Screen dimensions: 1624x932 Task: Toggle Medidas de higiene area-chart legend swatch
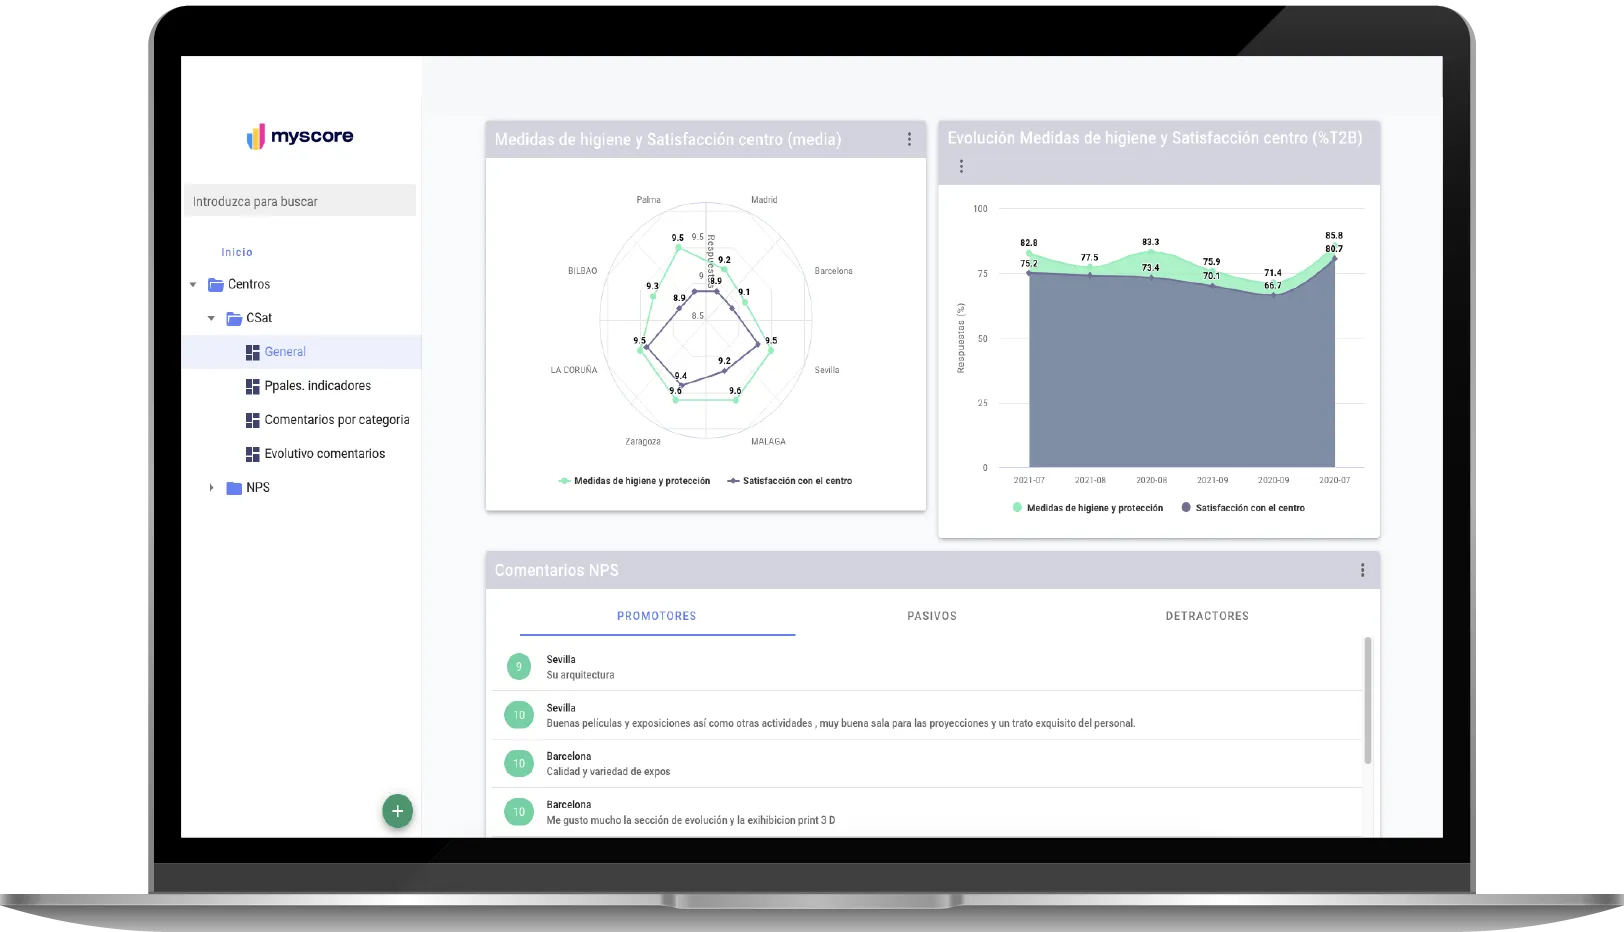coord(1017,508)
